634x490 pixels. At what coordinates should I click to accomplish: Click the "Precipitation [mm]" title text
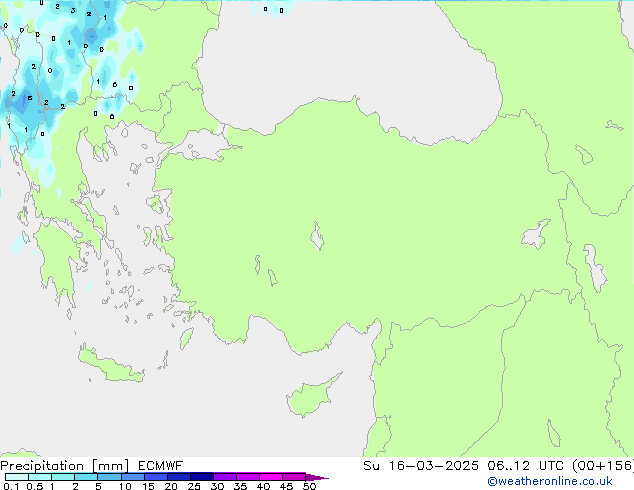(x=65, y=466)
